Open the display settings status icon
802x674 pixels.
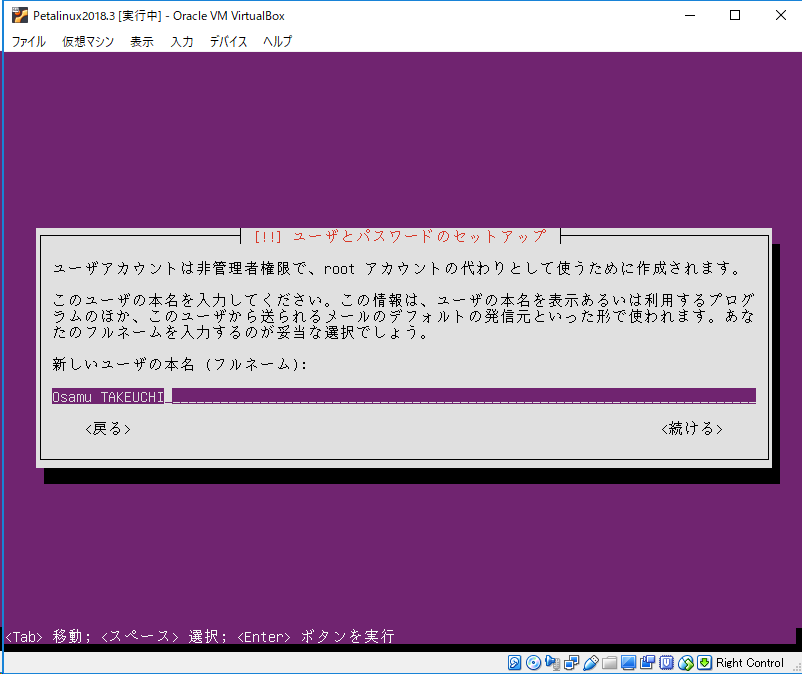click(630, 662)
